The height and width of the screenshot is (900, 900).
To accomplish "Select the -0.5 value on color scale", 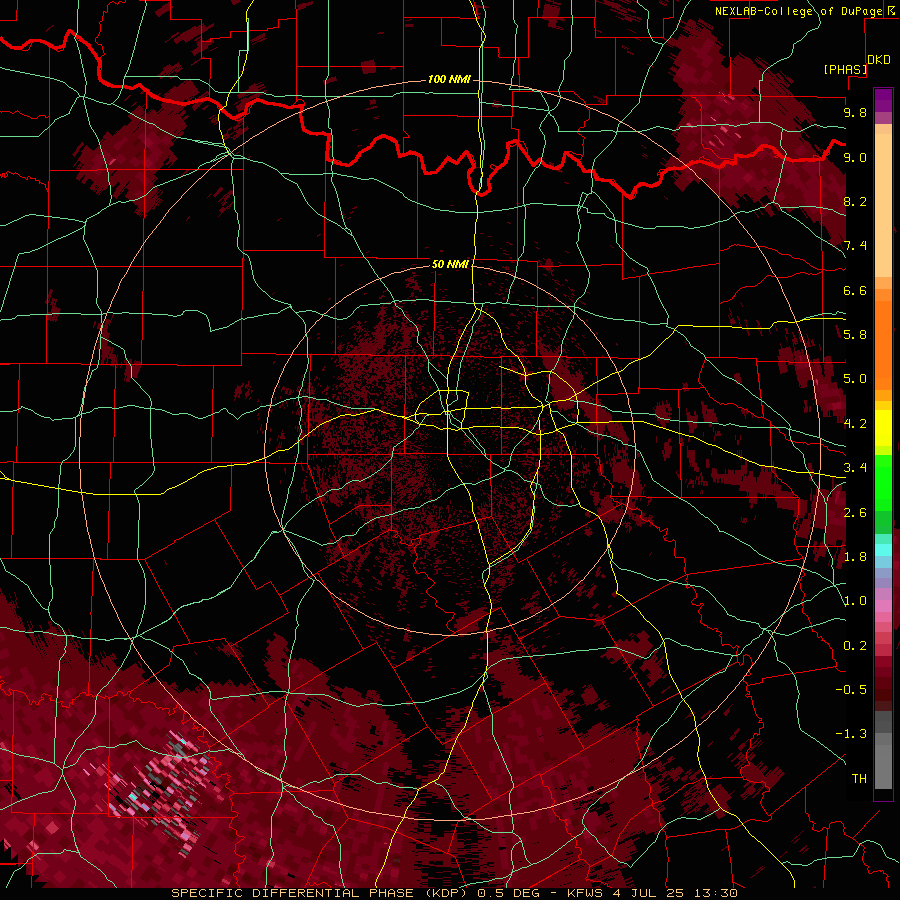I will click(x=852, y=689).
